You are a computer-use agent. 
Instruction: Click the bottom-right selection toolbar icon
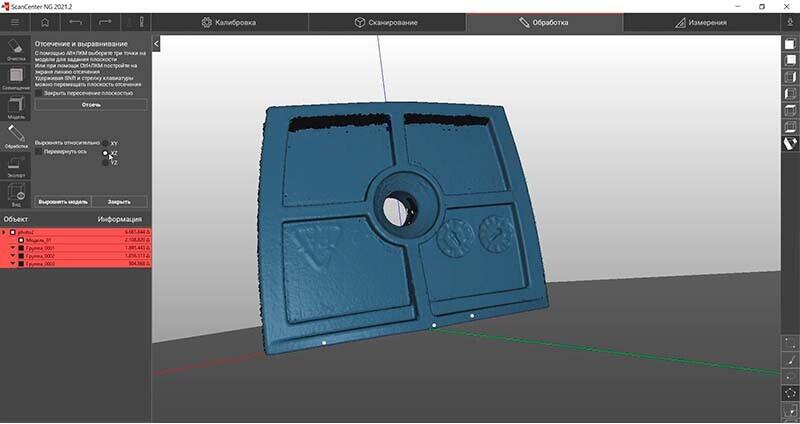click(790, 410)
